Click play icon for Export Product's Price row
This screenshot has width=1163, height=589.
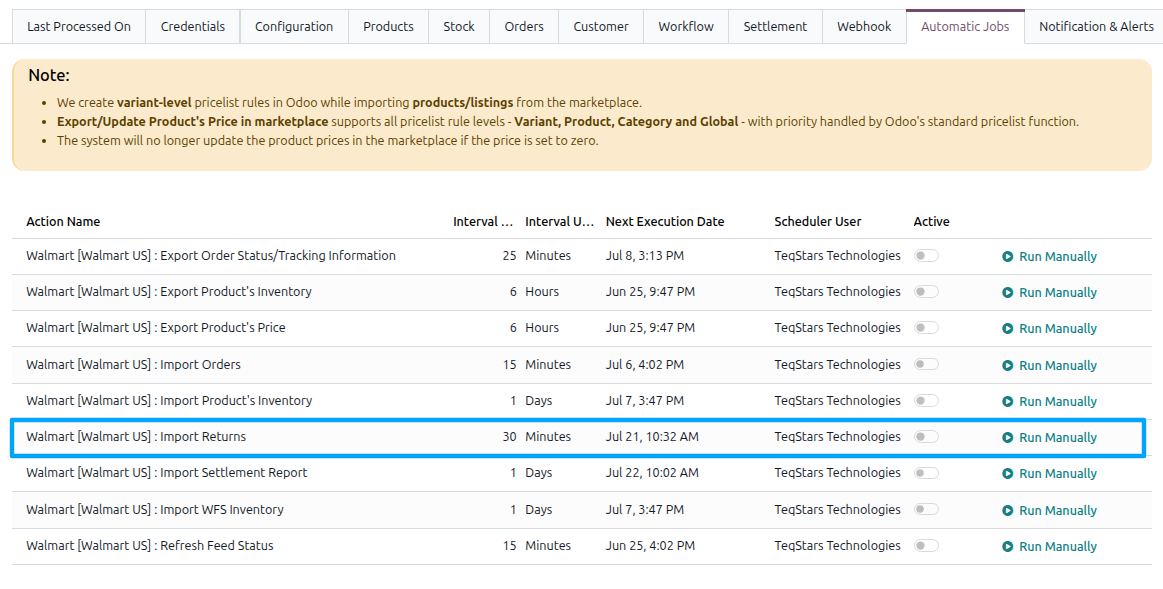click(x=1007, y=329)
